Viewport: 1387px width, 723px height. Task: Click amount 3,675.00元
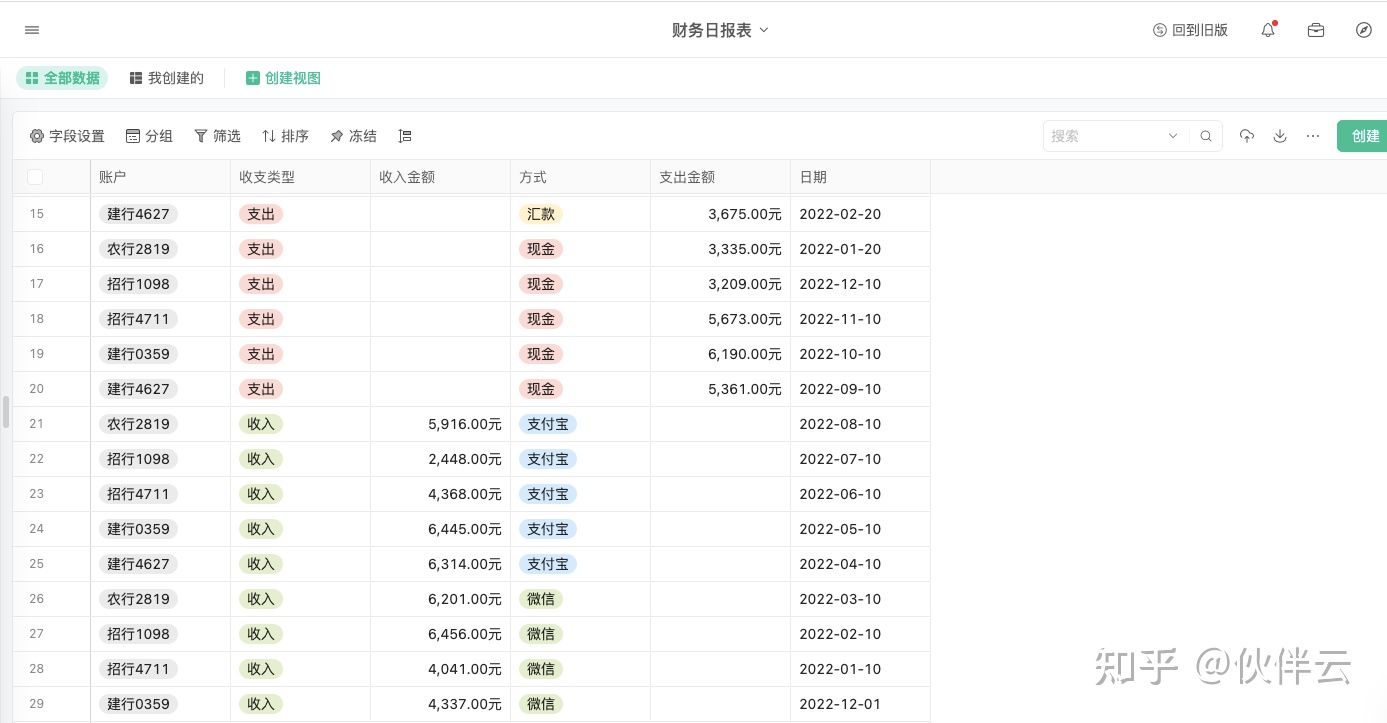[745, 214]
